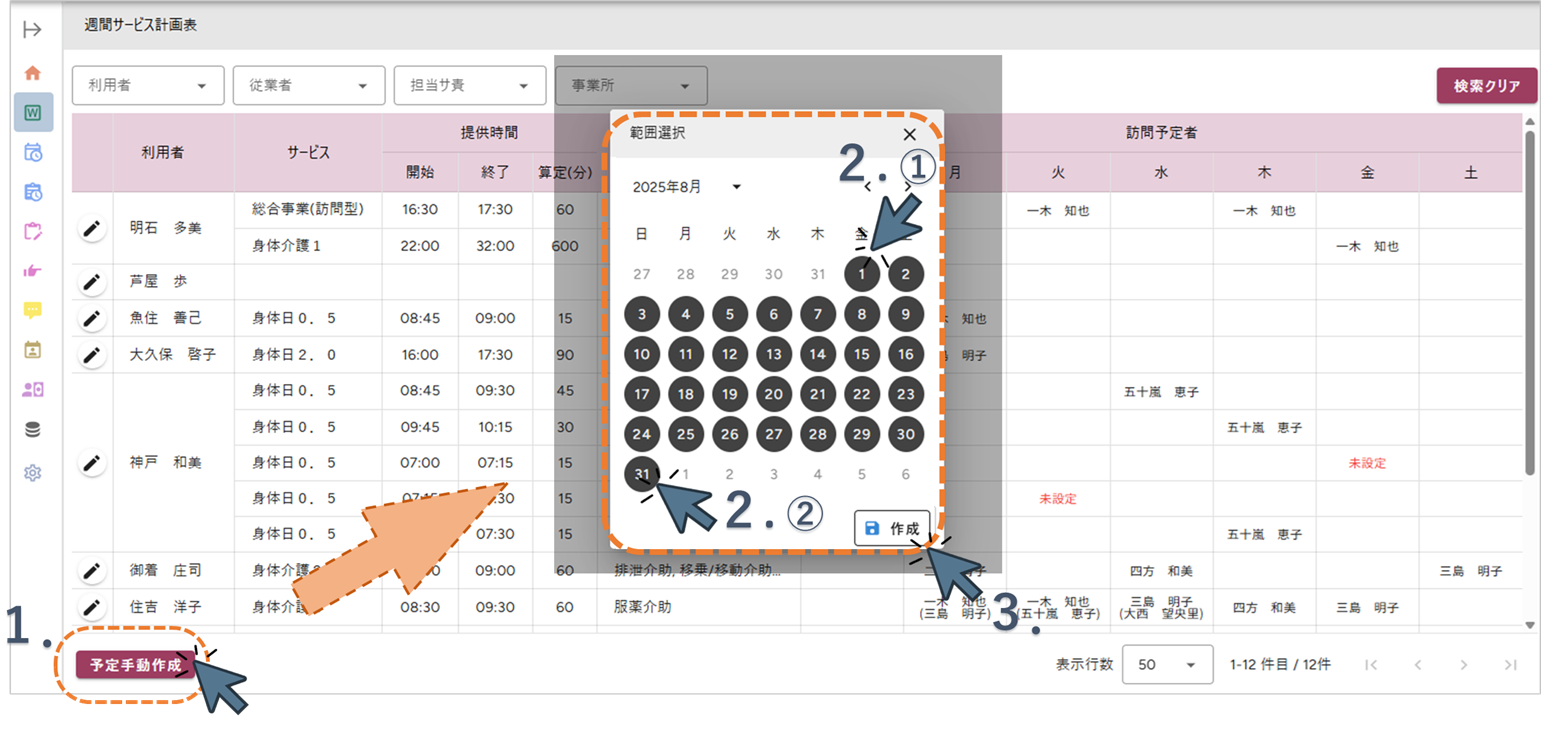The image size is (1541, 739).
Task: Open the outlined calendar-clock sidebar icon
Action: (32, 153)
